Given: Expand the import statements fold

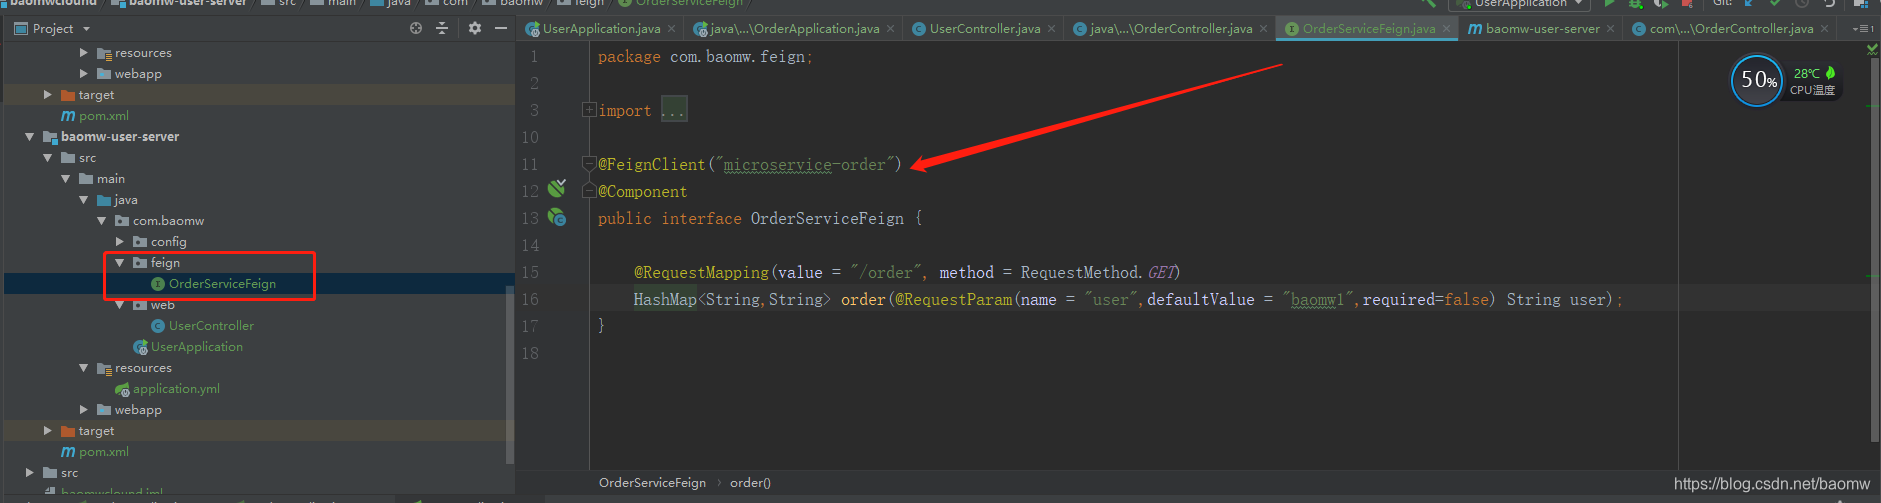Looking at the screenshot, I should click(x=589, y=110).
